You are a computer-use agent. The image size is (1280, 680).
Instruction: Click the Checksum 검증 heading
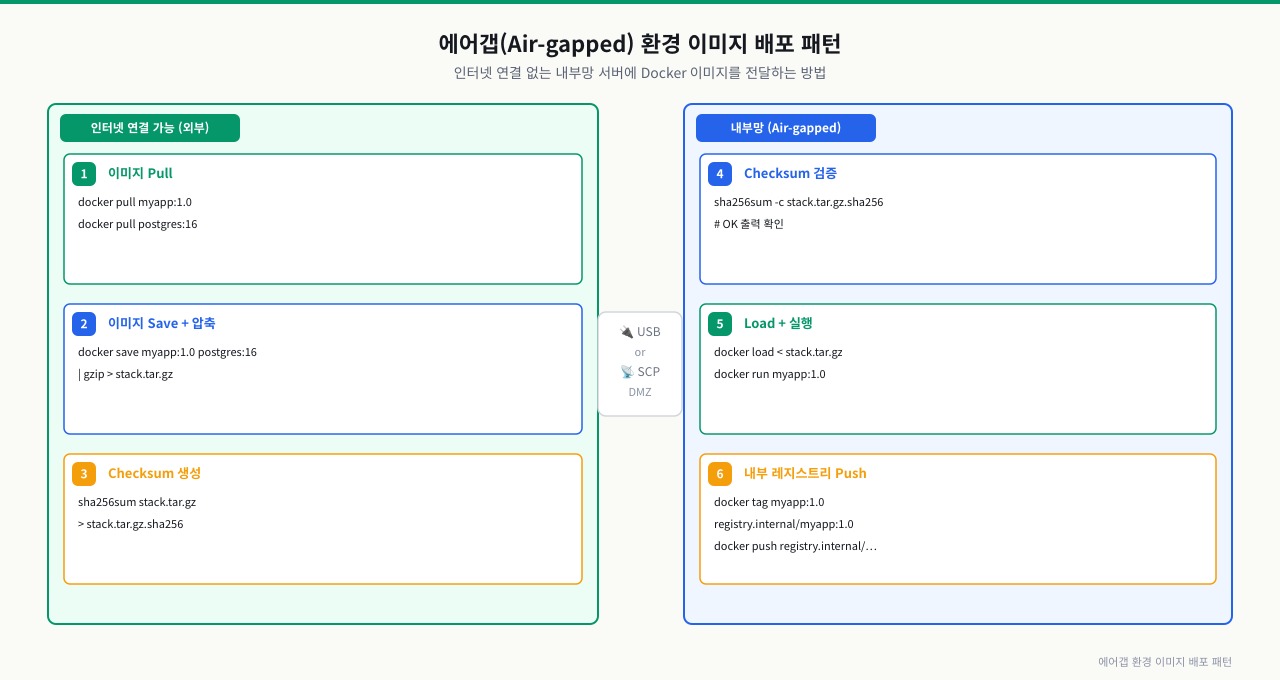tap(790, 174)
